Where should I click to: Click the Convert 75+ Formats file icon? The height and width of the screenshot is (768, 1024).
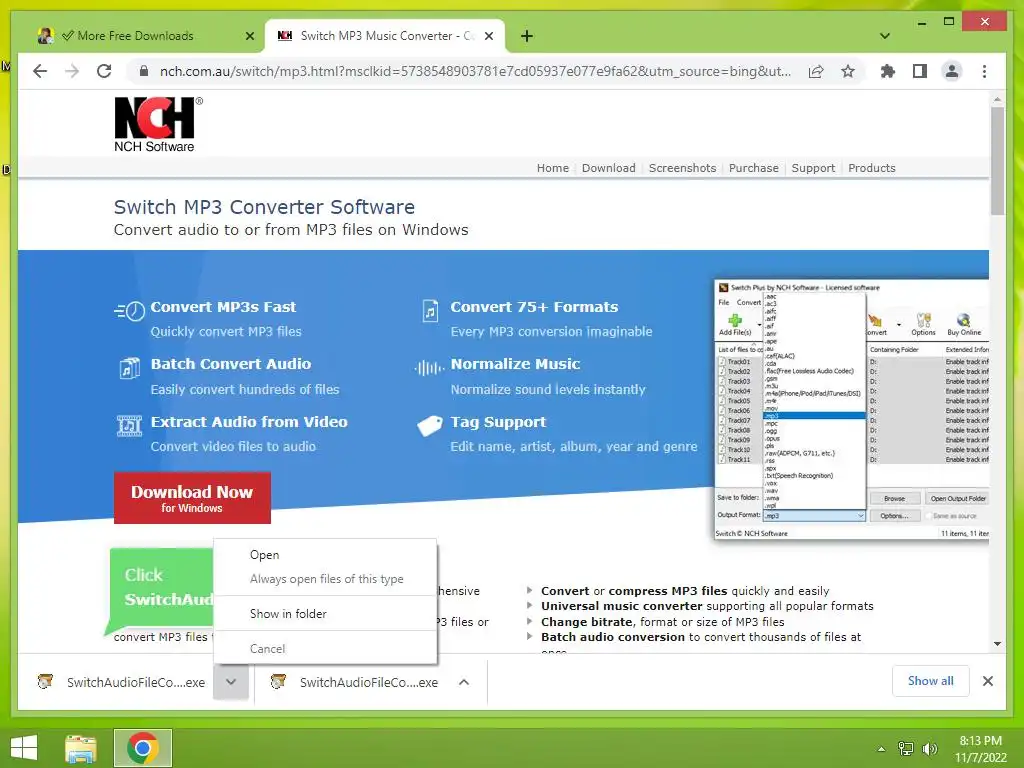click(430, 311)
